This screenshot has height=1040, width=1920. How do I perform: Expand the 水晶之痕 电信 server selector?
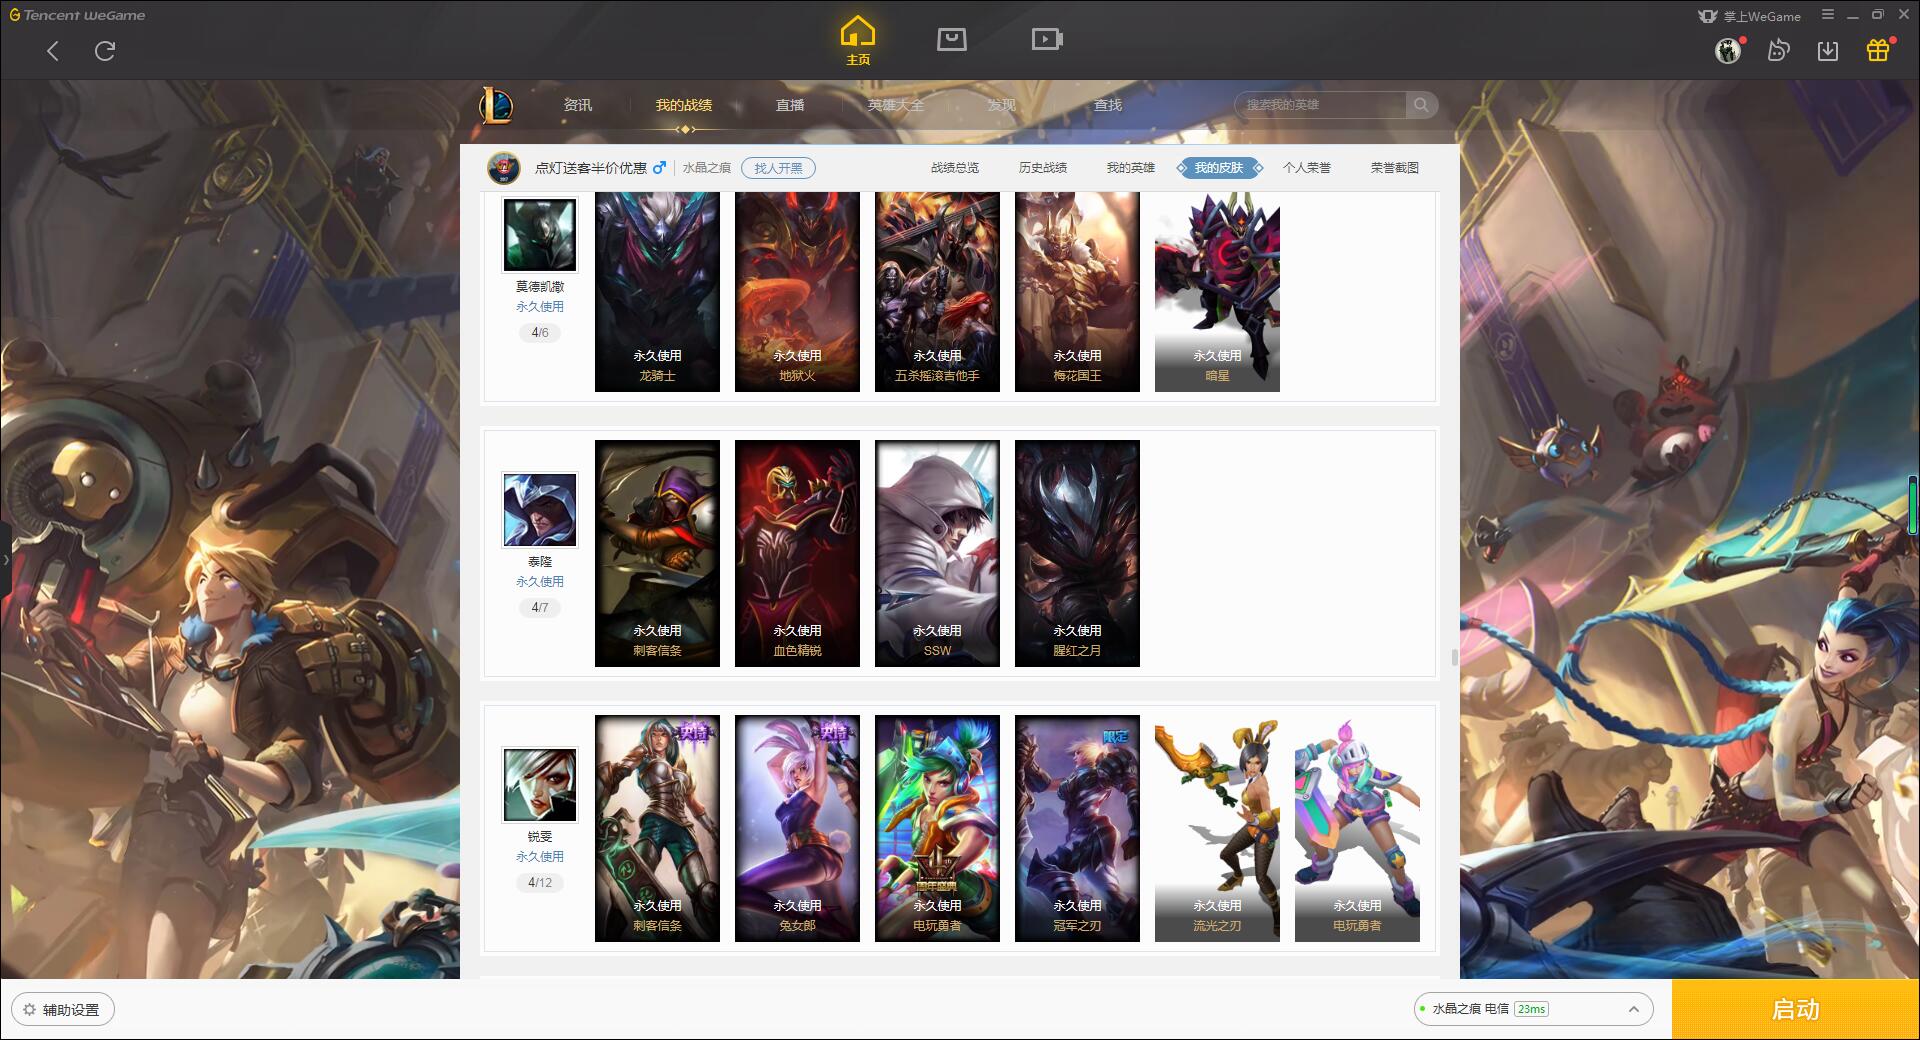pos(1532,1009)
